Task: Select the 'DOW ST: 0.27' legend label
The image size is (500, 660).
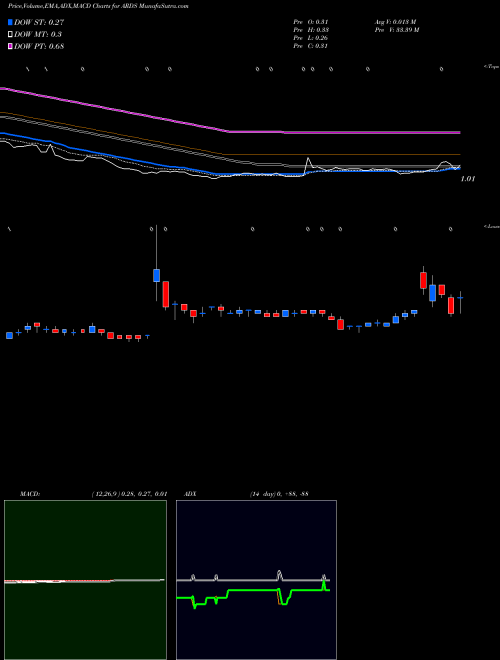Action: [39, 22]
